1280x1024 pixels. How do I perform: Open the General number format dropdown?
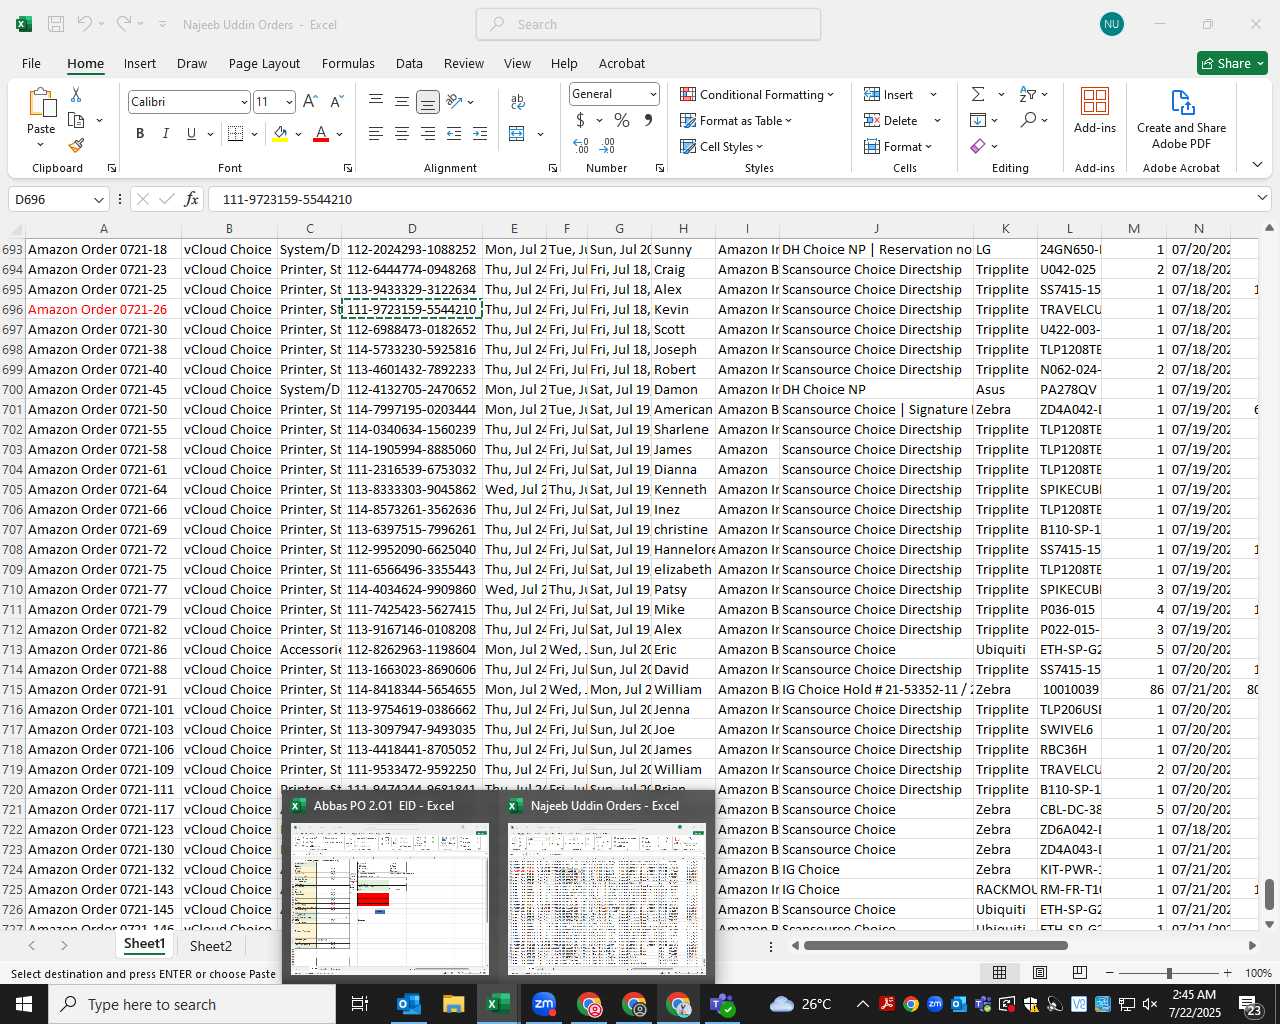coord(653,94)
